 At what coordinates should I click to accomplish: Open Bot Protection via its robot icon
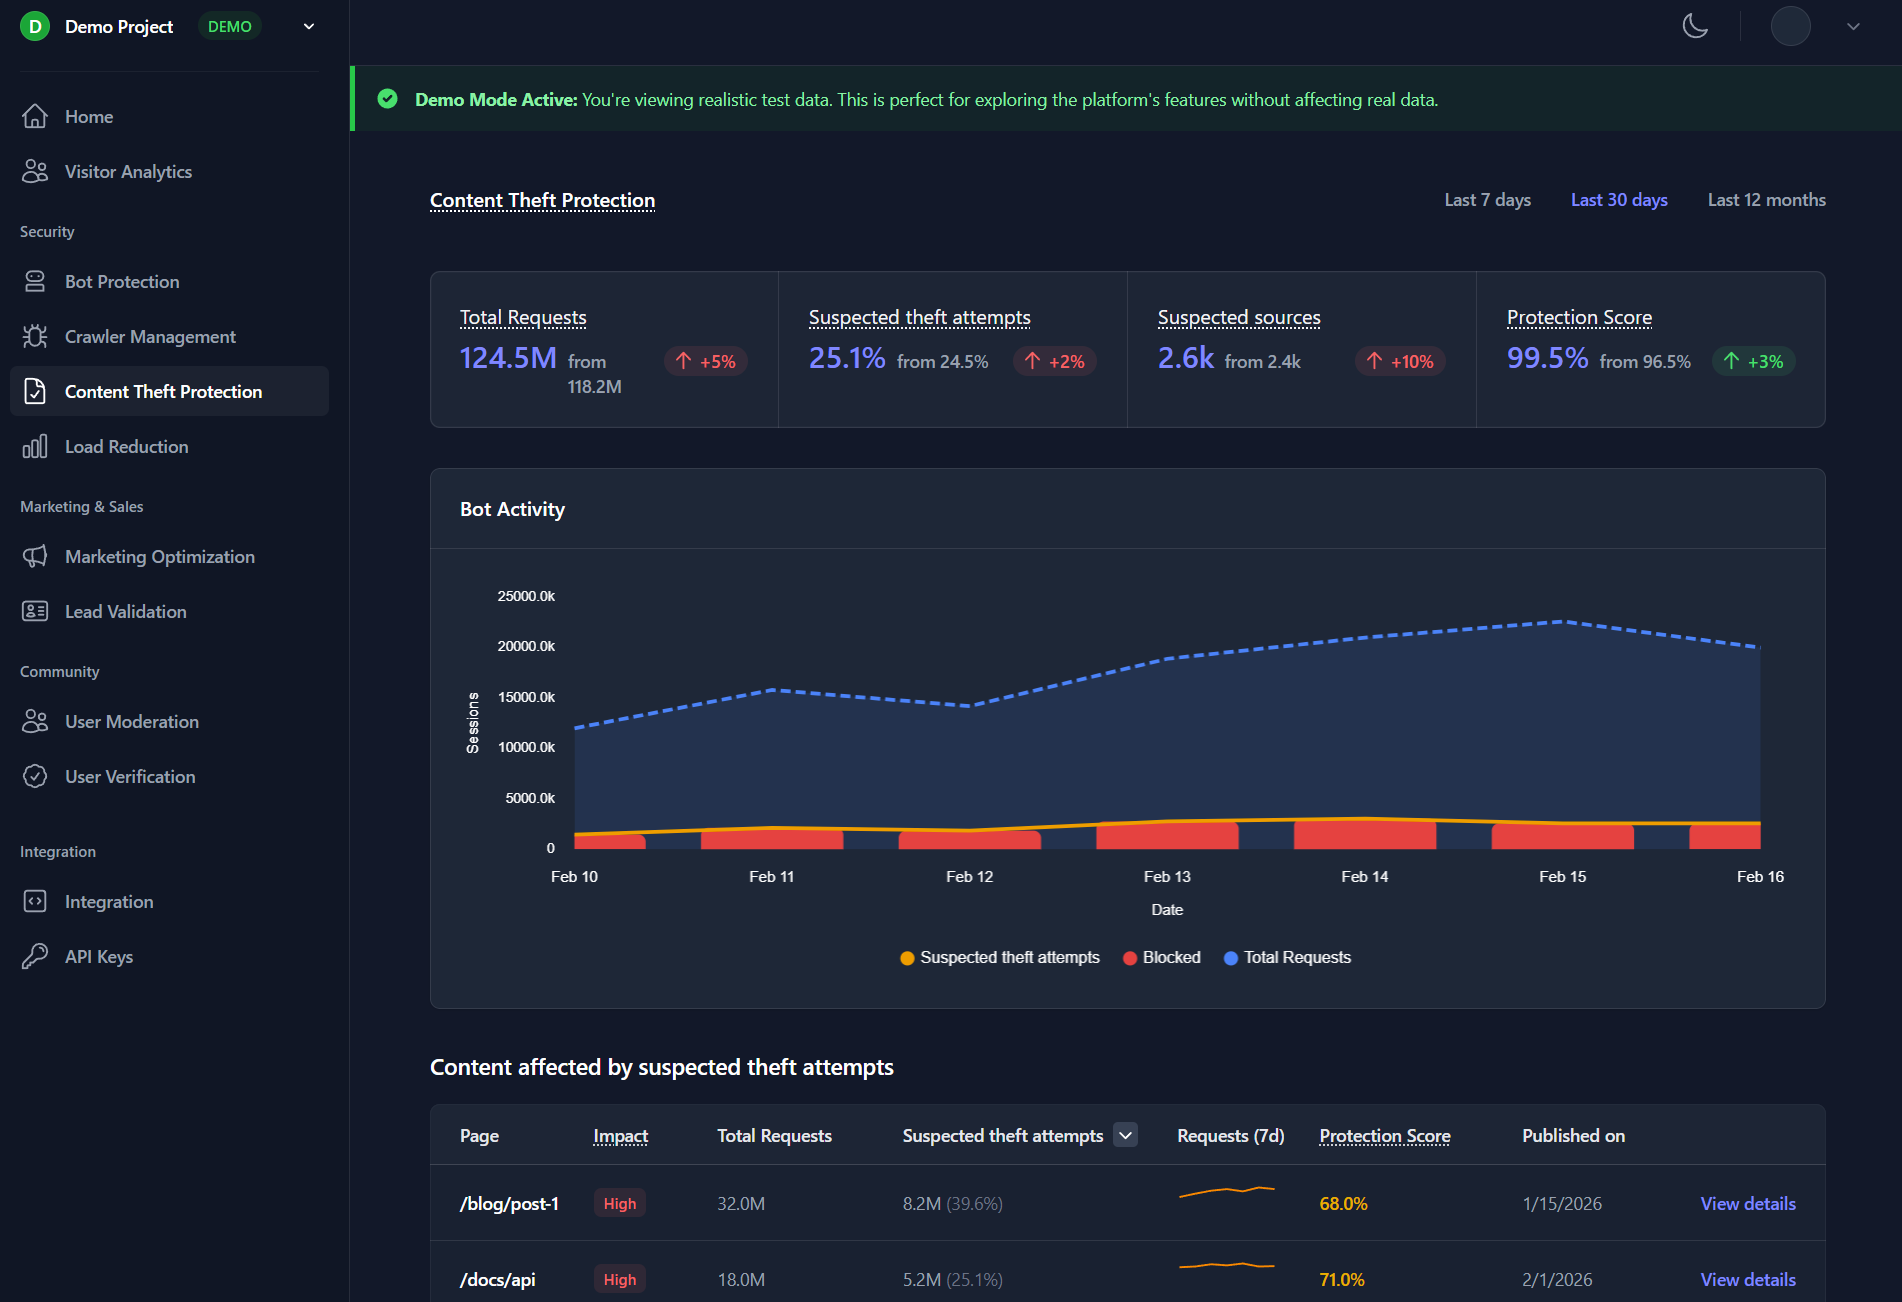pos(35,282)
